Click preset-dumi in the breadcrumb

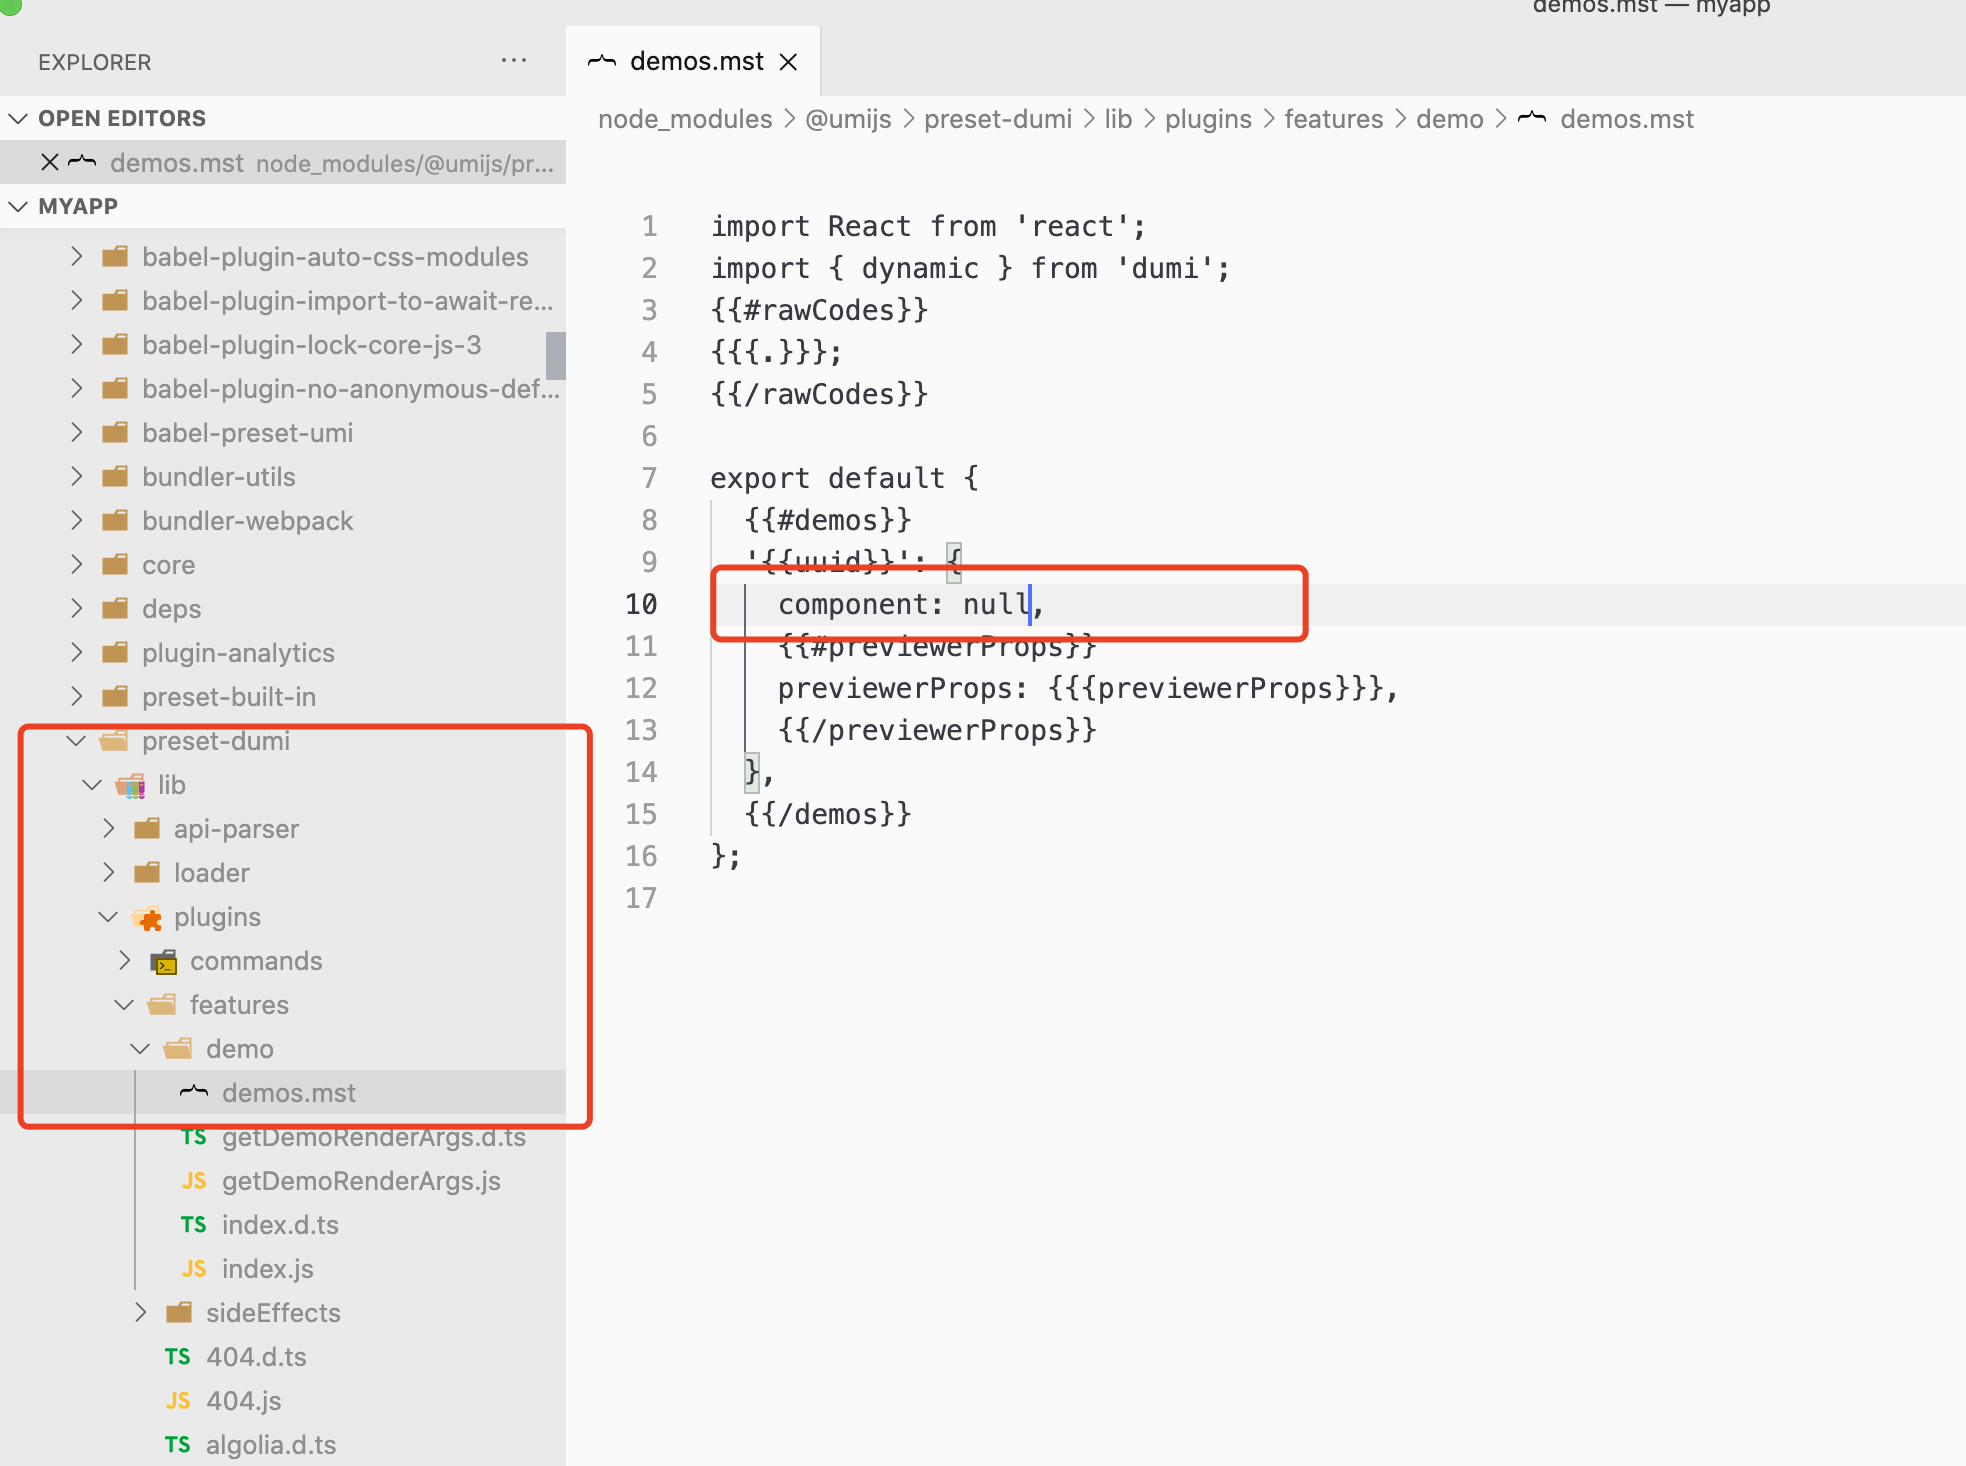coord(998,119)
